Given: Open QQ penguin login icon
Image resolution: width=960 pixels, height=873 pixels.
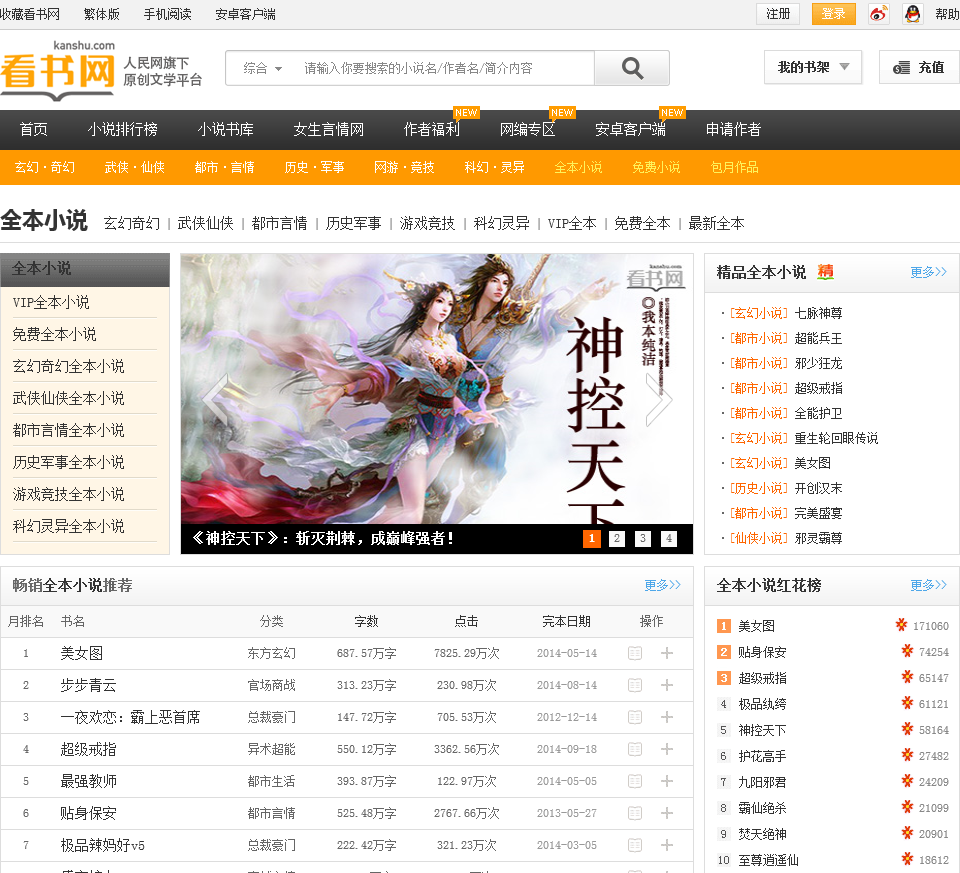Looking at the screenshot, I should click(x=912, y=13).
